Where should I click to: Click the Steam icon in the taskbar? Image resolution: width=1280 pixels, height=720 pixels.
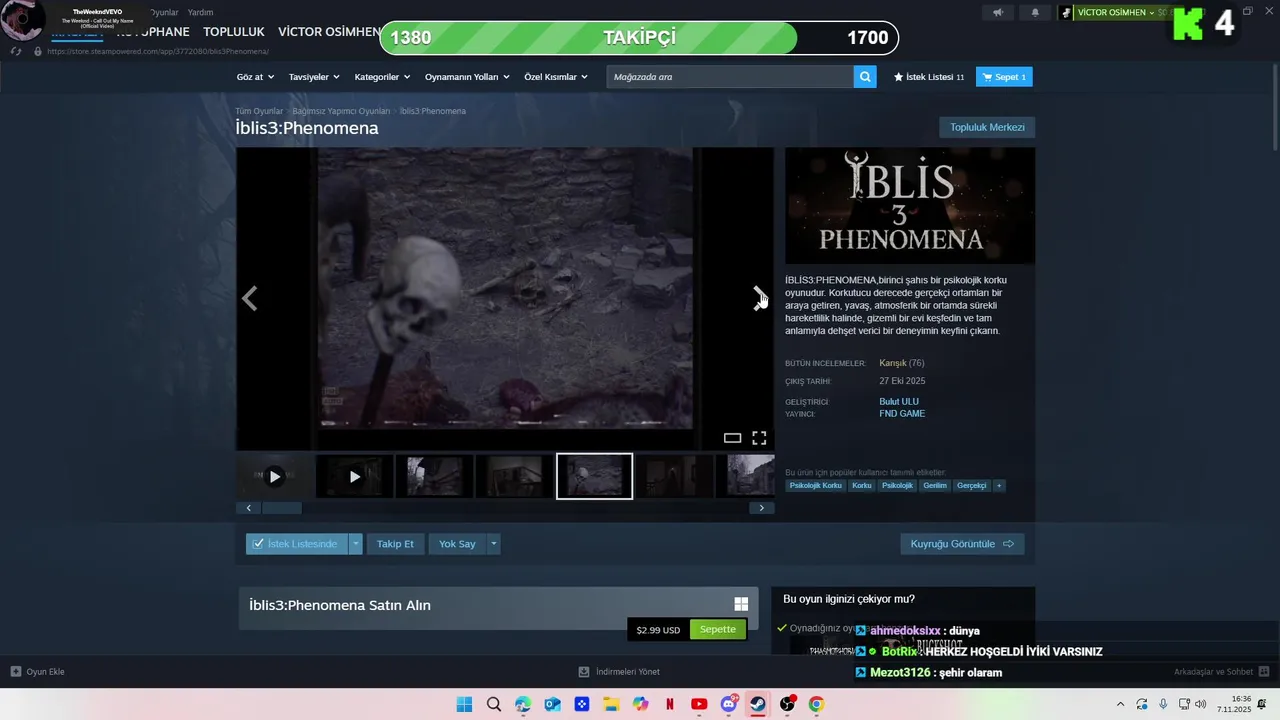tap(758, 704)
